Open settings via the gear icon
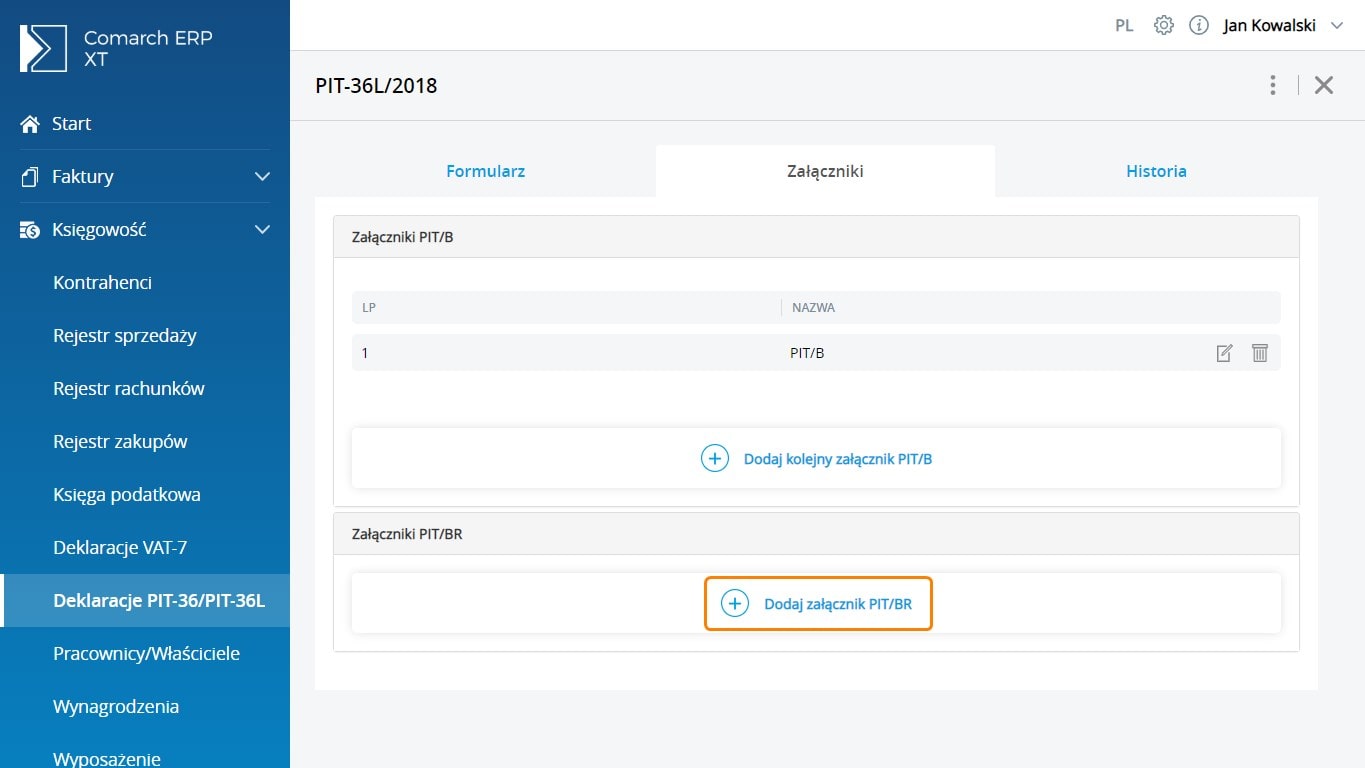 [1163, 26]
